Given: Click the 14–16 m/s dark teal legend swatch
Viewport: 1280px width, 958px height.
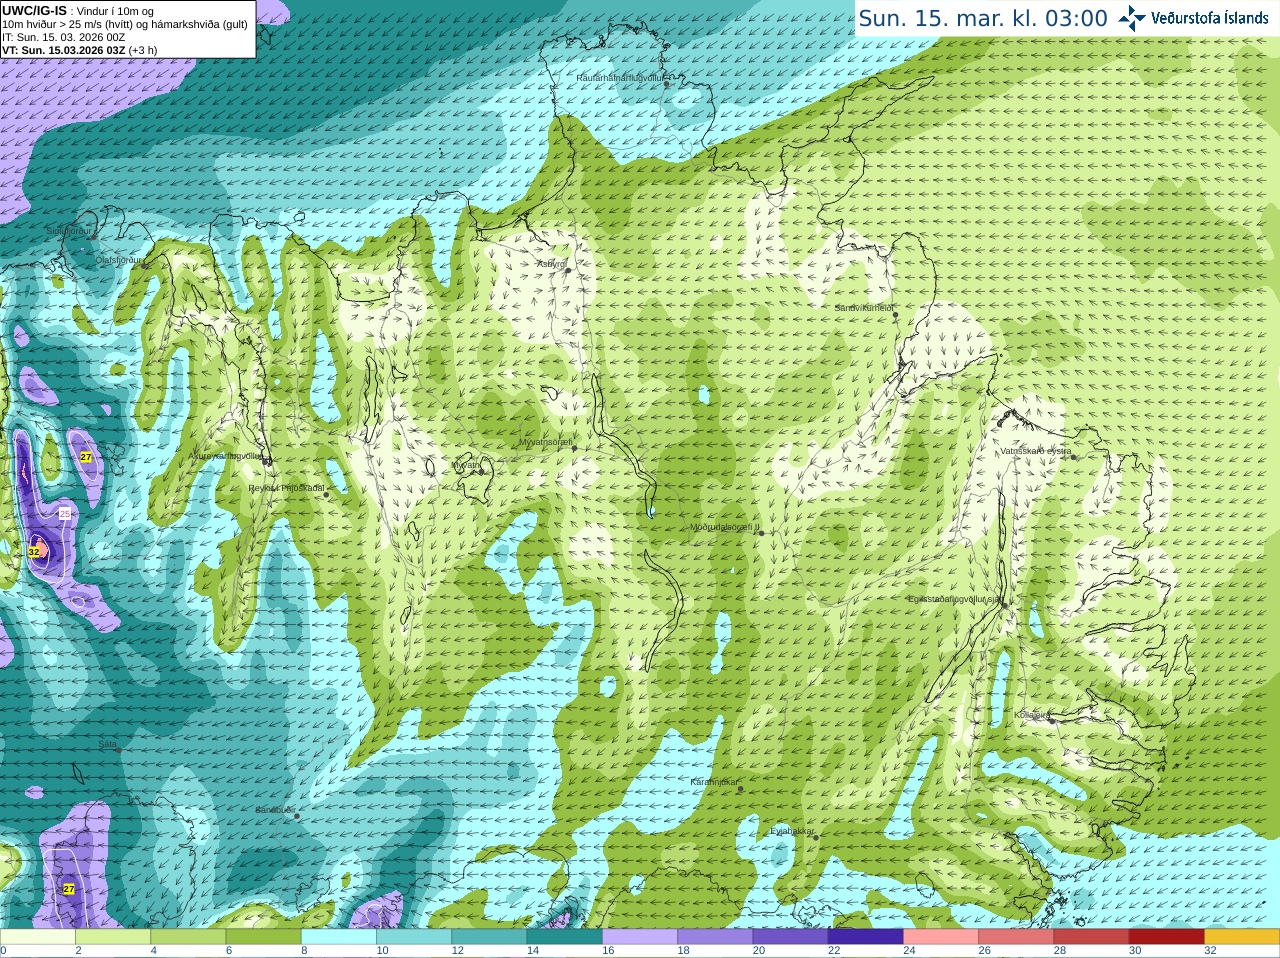Looking at the screenshot, I should click(565, 937).
